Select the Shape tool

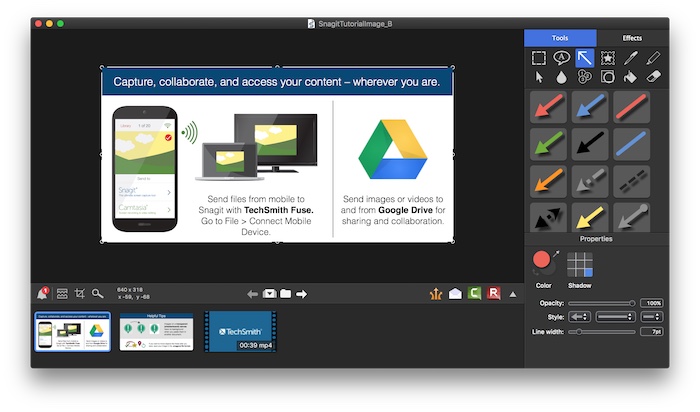click(x=608, y=77)
